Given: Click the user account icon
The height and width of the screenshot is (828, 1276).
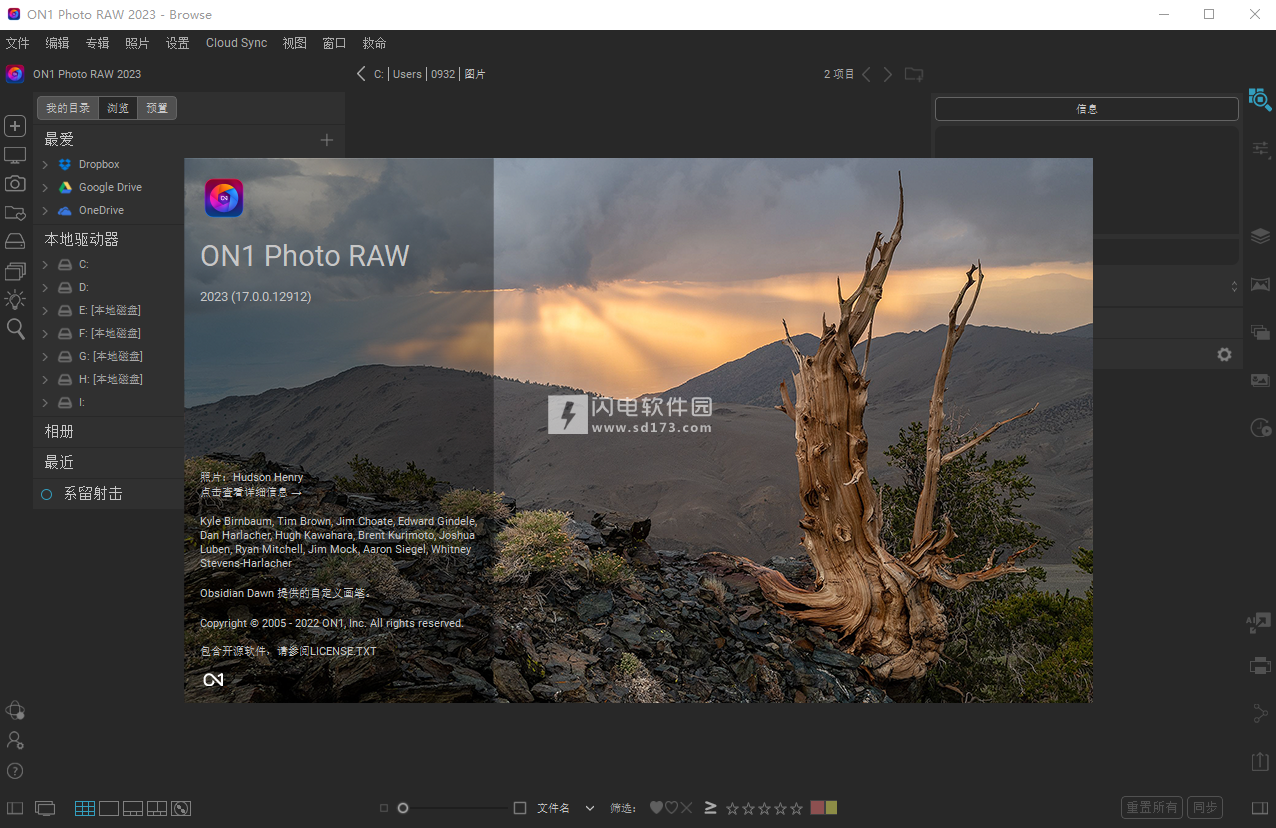Looking at the screenshot, I should tap(15, 740).
